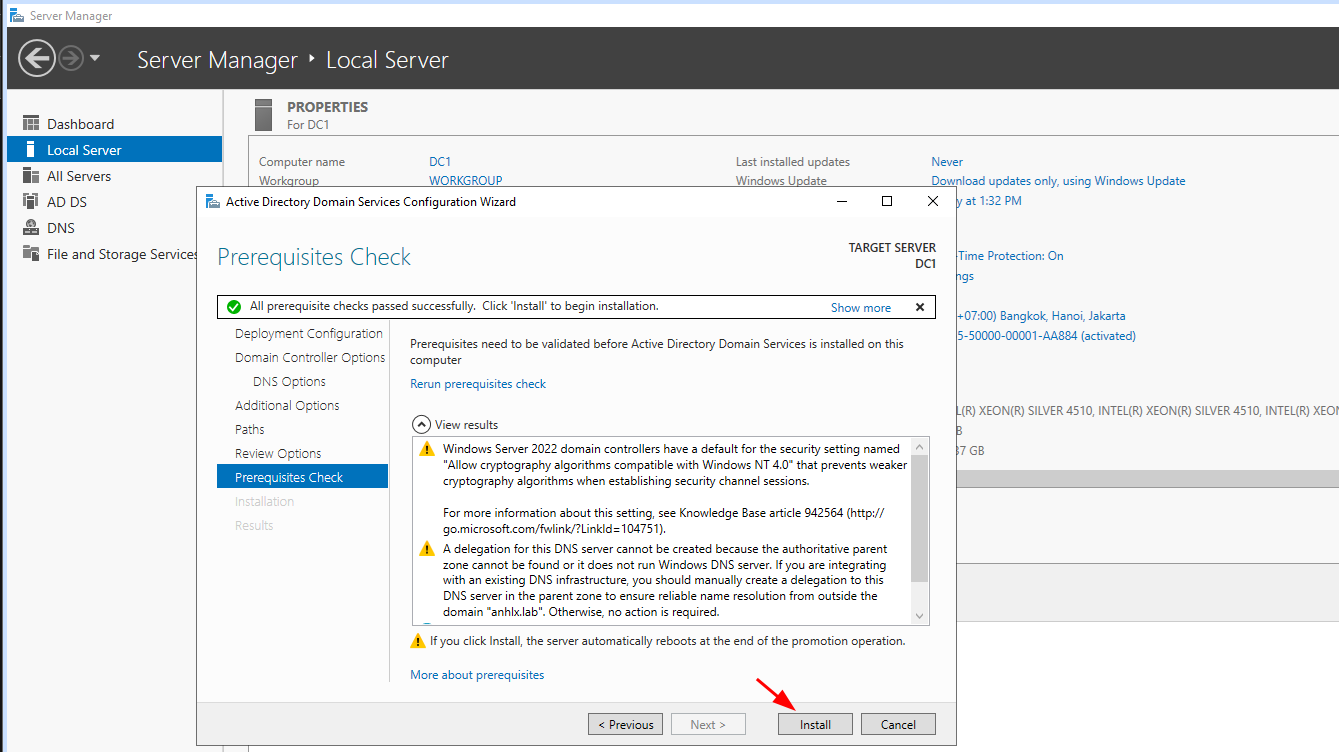Open More about prerequisites link
The width and height of the screenshot is (1339, 752).
point(477,675)
